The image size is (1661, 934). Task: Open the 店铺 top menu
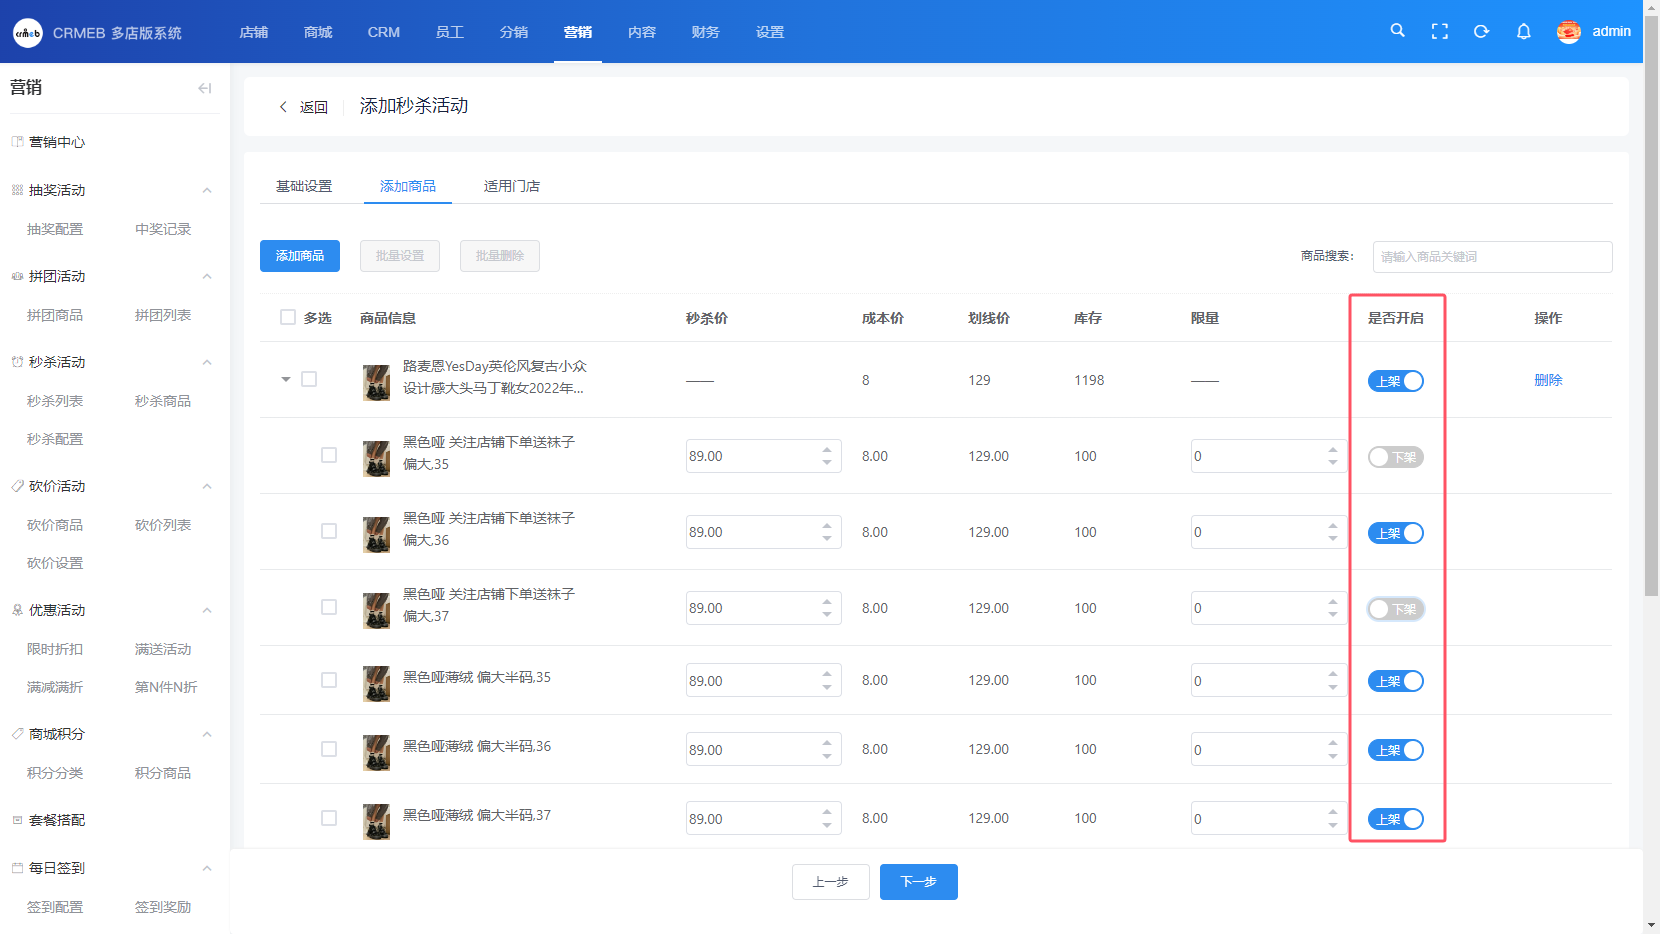coord(254,32)
